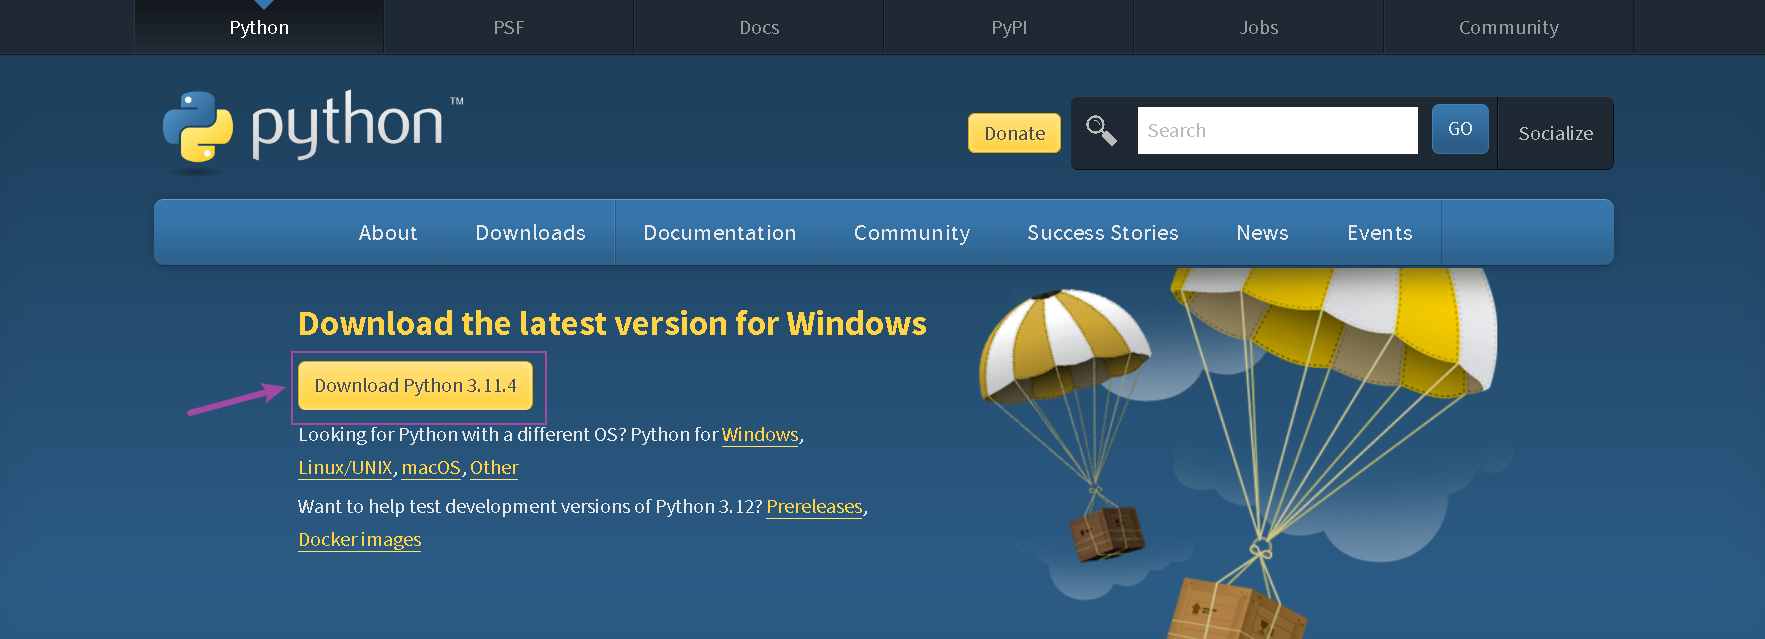Open the Events navigation menu

[x=1380, y=232]
